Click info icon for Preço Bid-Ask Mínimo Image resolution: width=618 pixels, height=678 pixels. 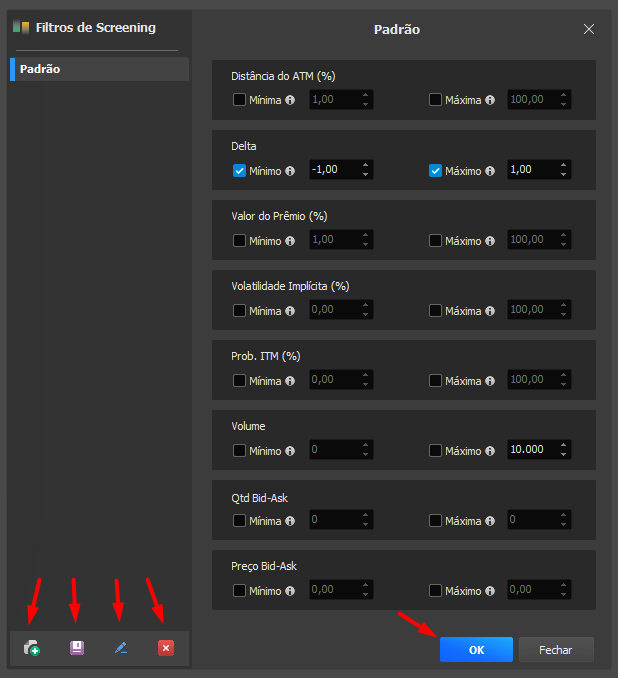[x=290, y=591]
